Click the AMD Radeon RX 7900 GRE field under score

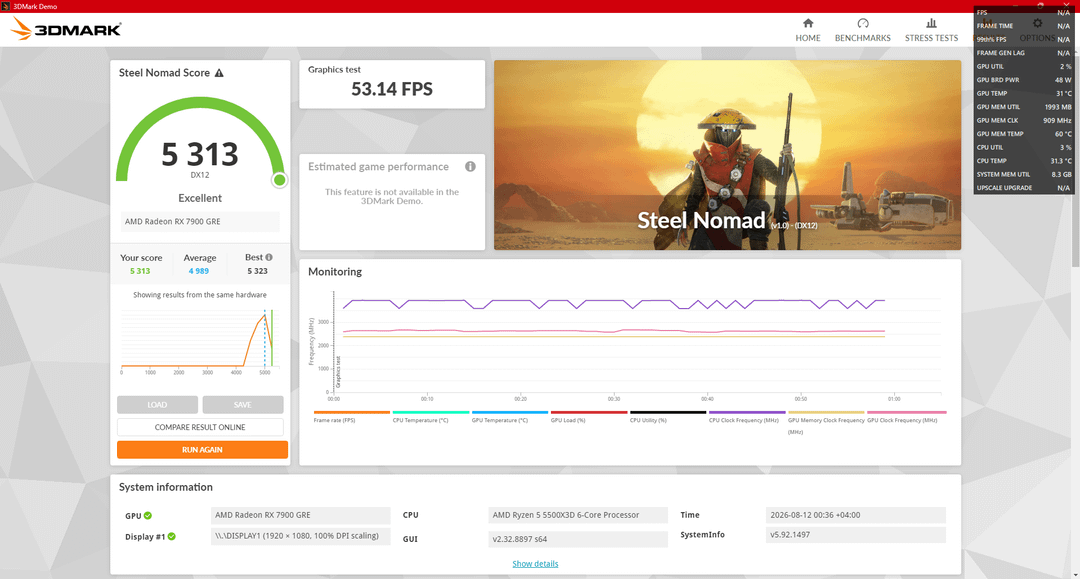coord(200,222)
